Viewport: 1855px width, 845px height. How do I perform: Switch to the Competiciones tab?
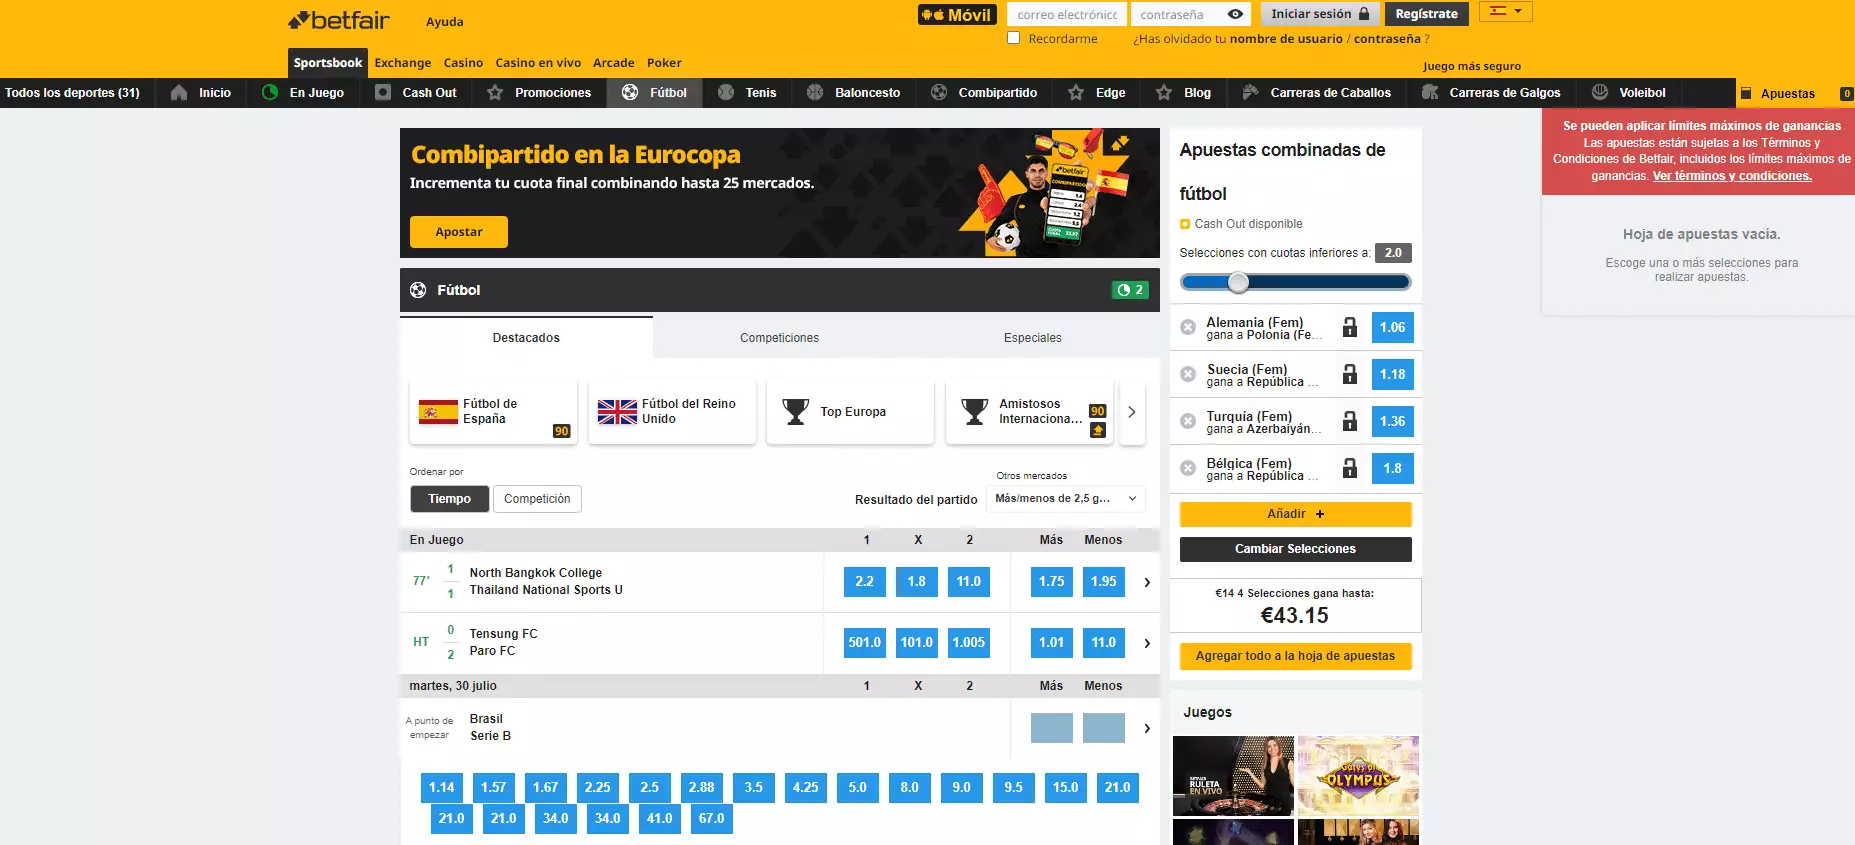coord(779,338)
